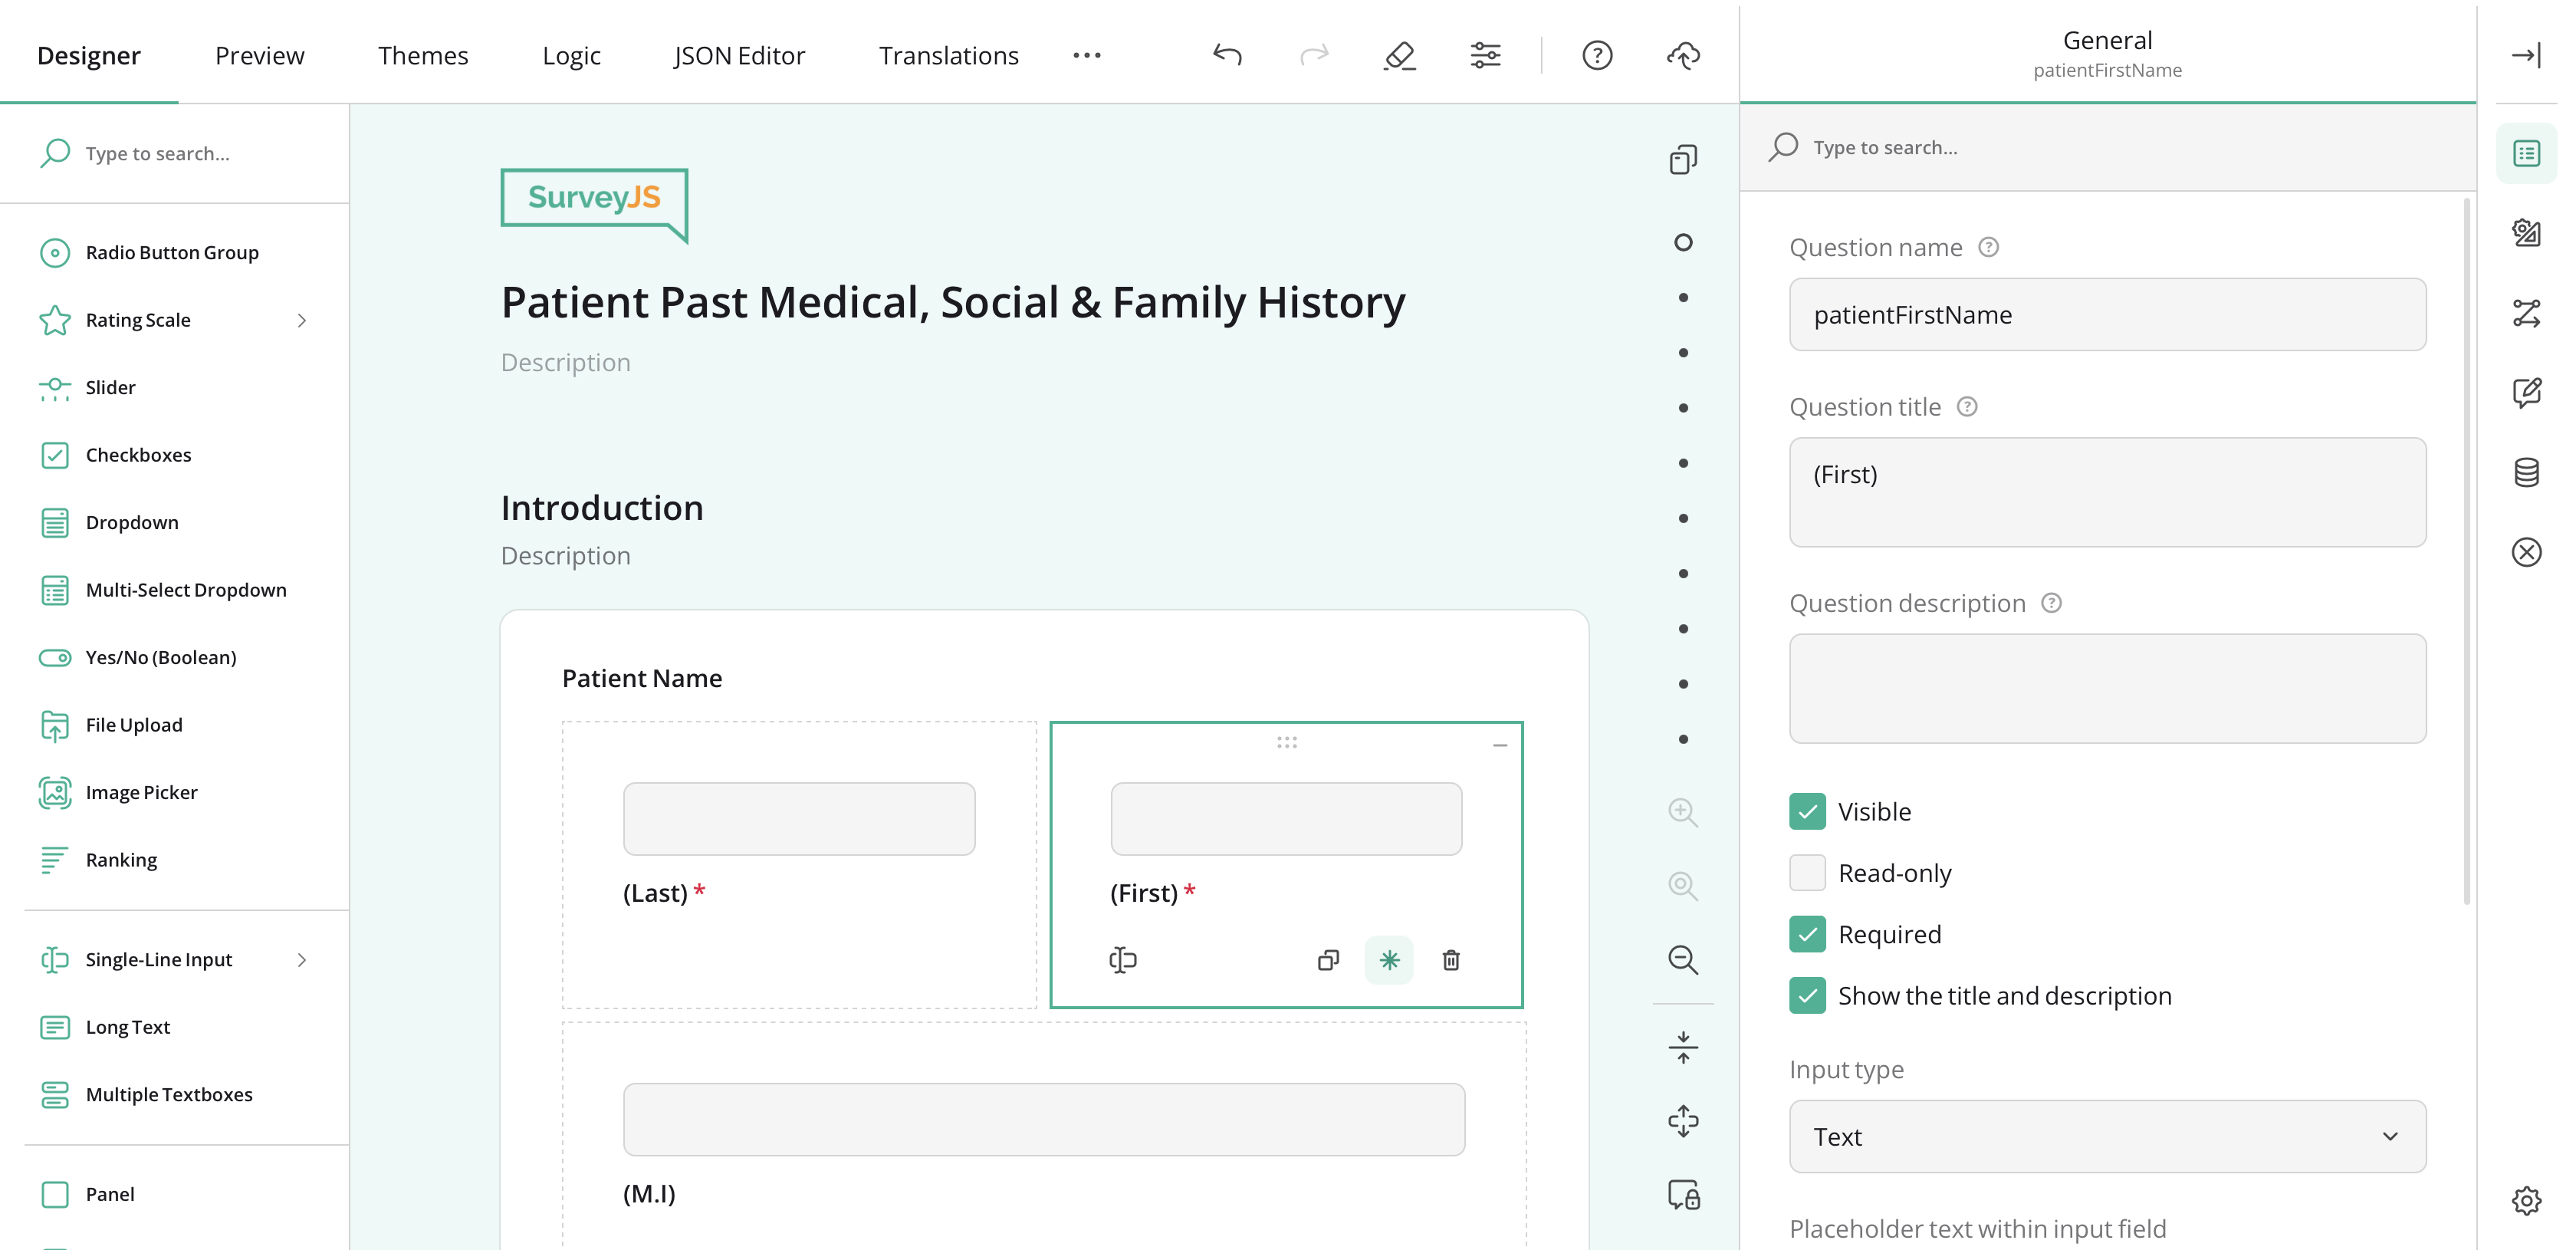Open the Logic tab
The height and width of the screenshot is (1250, 2576).
click(x=571, y=56)
